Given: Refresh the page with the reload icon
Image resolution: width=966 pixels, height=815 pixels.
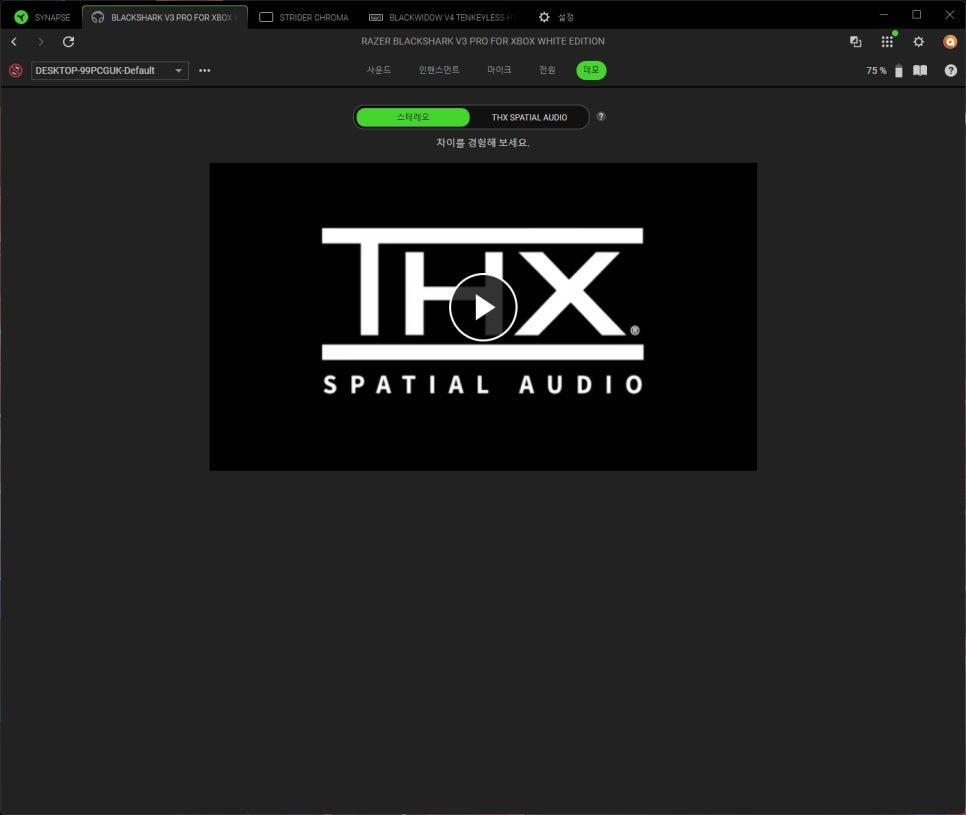Looking at the screenshot, I should 68,42.
